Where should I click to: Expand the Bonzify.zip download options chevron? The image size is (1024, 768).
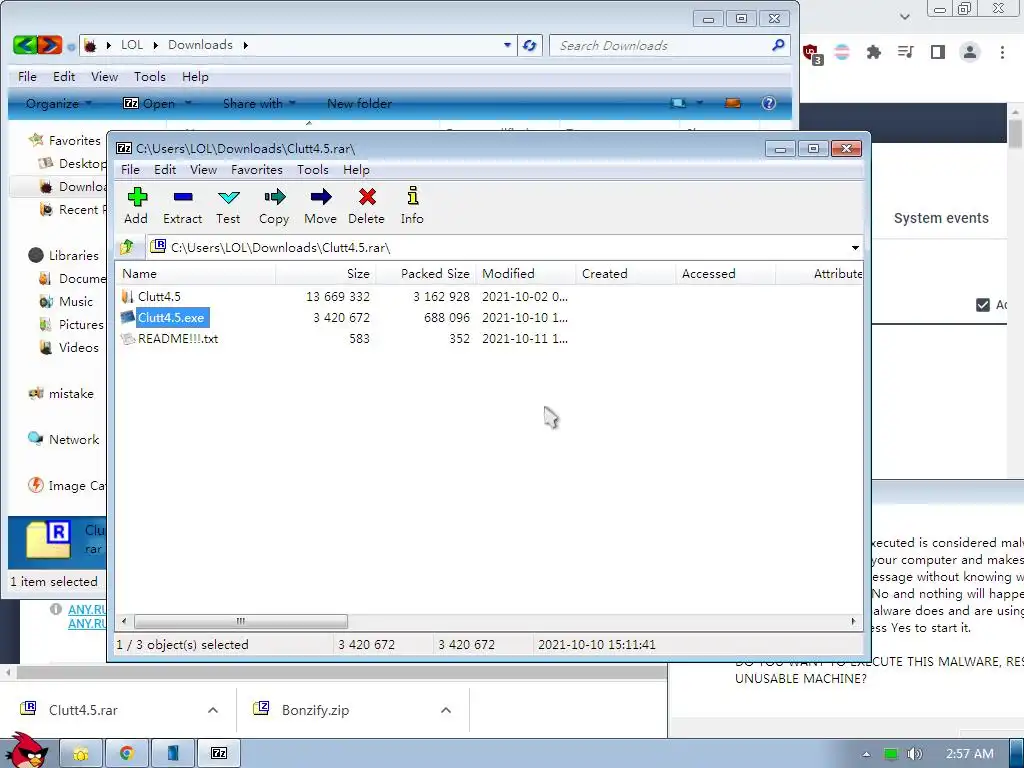pyautogui.click(x=446, y=710)
